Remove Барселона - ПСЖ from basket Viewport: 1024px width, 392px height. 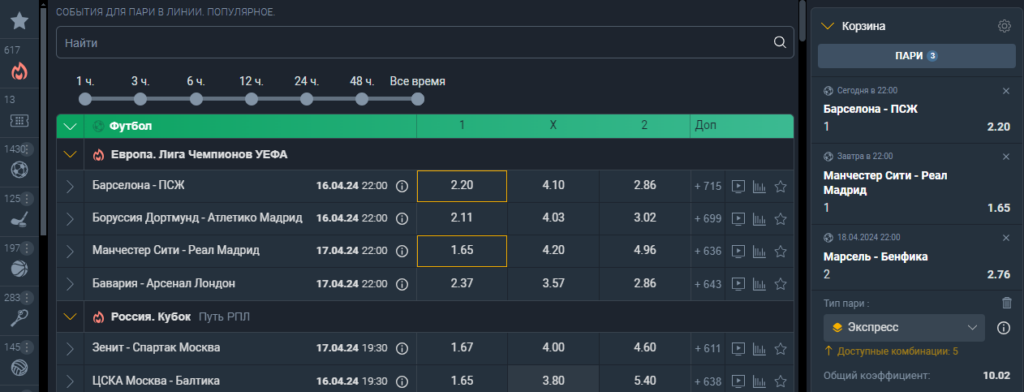(x=1006, y=91)
